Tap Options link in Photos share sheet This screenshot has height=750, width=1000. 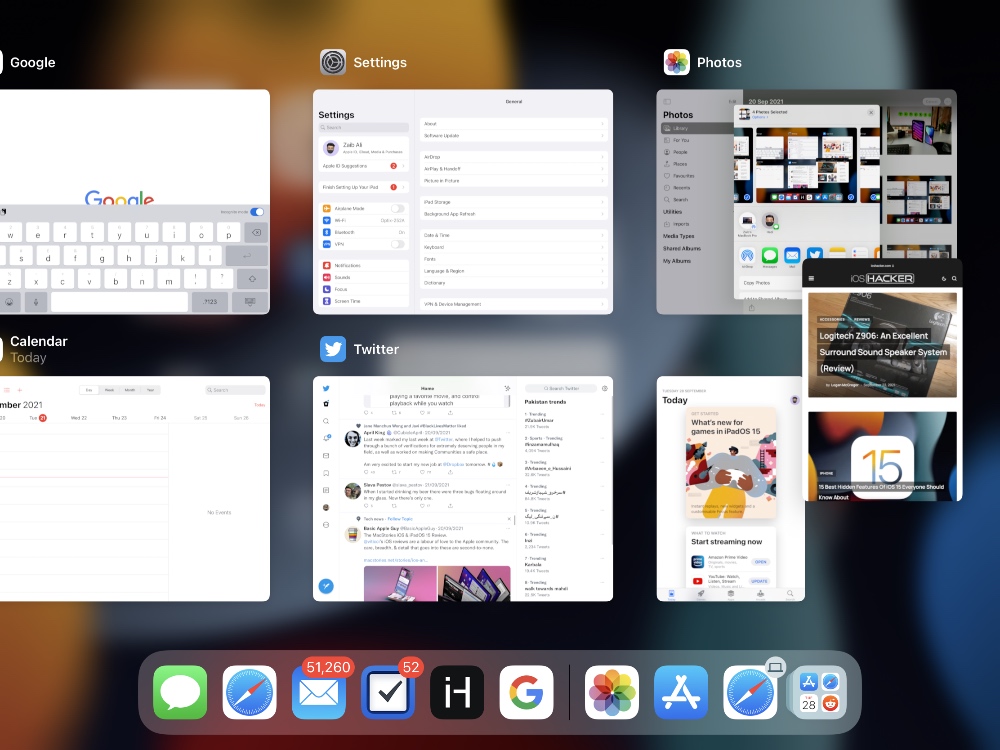coord(759,117)
